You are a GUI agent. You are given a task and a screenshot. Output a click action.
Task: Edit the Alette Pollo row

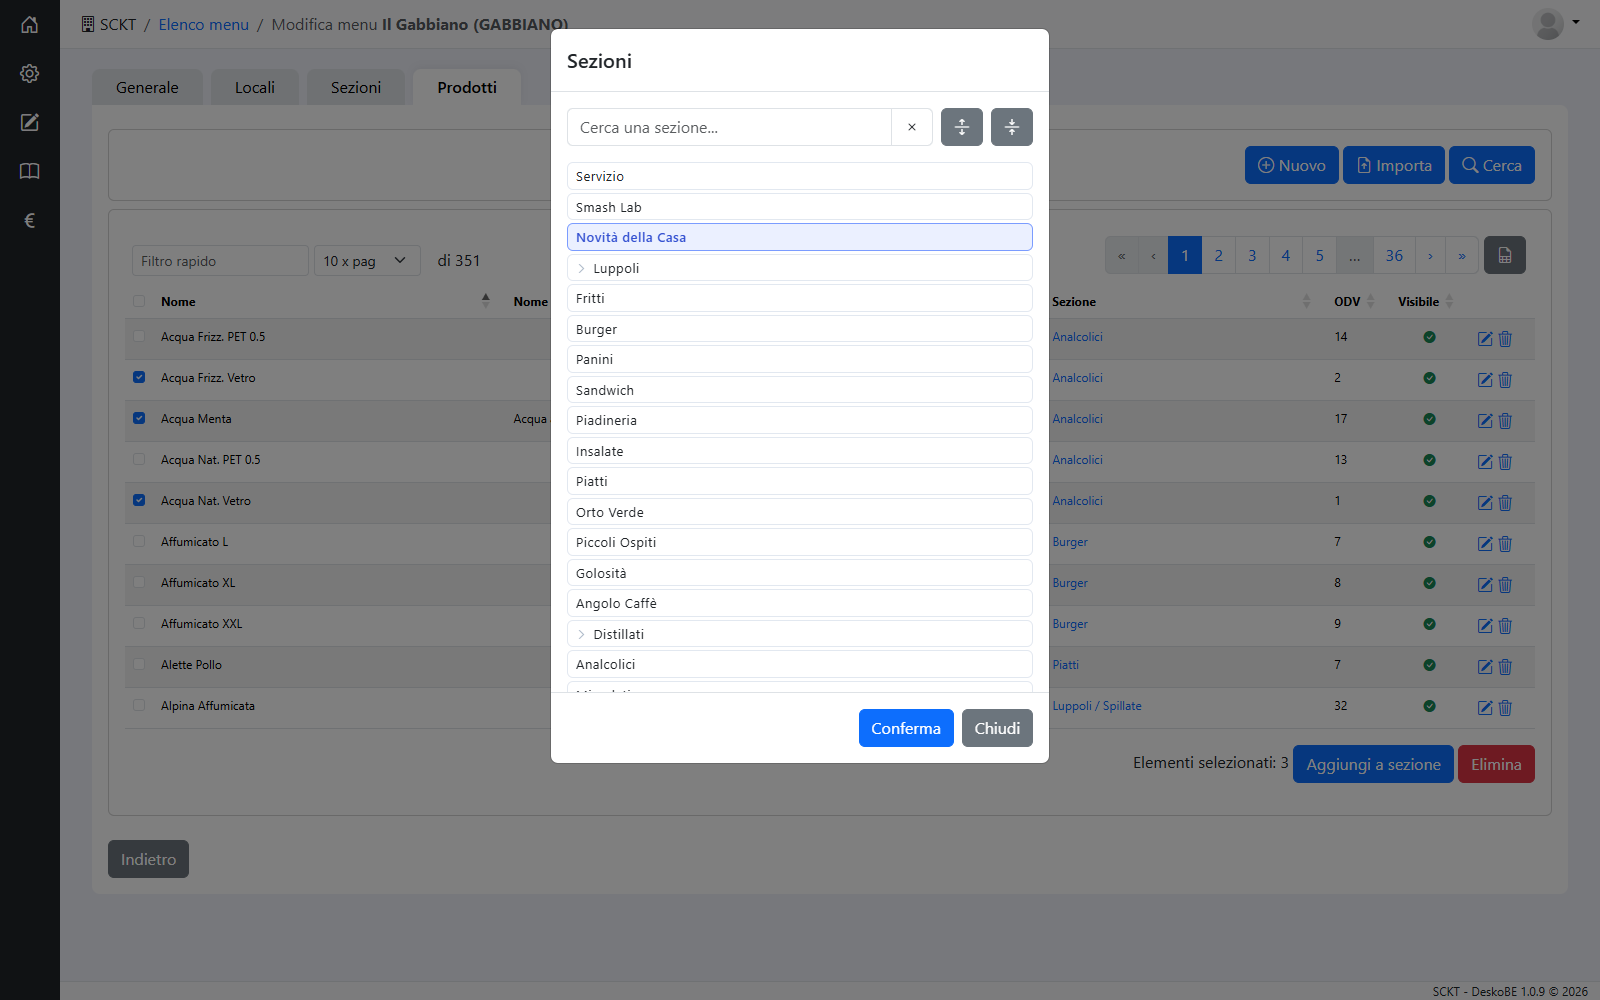(1485, 667)
